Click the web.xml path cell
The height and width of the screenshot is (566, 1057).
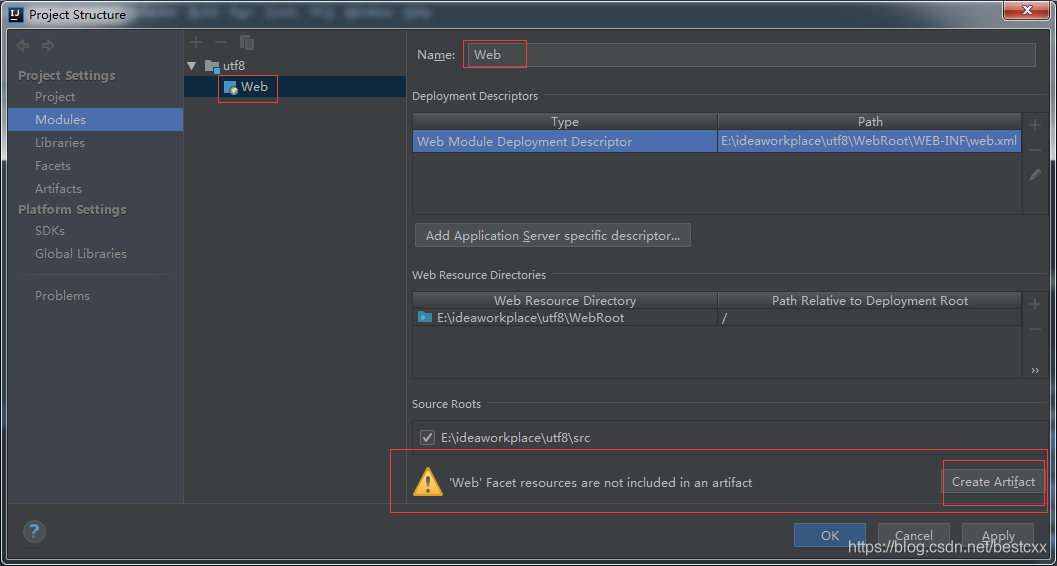(x=870, y=142)
